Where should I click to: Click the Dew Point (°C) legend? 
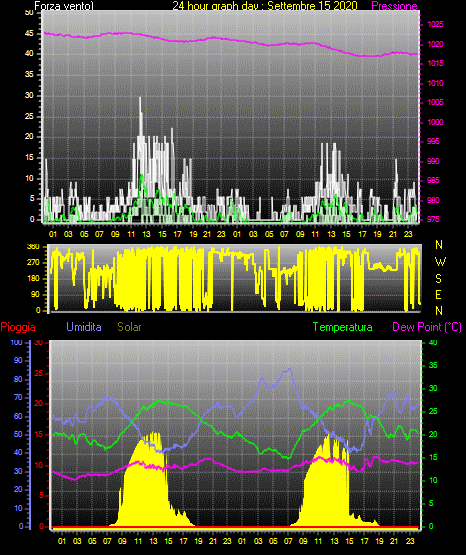click(x=427, y=327)
